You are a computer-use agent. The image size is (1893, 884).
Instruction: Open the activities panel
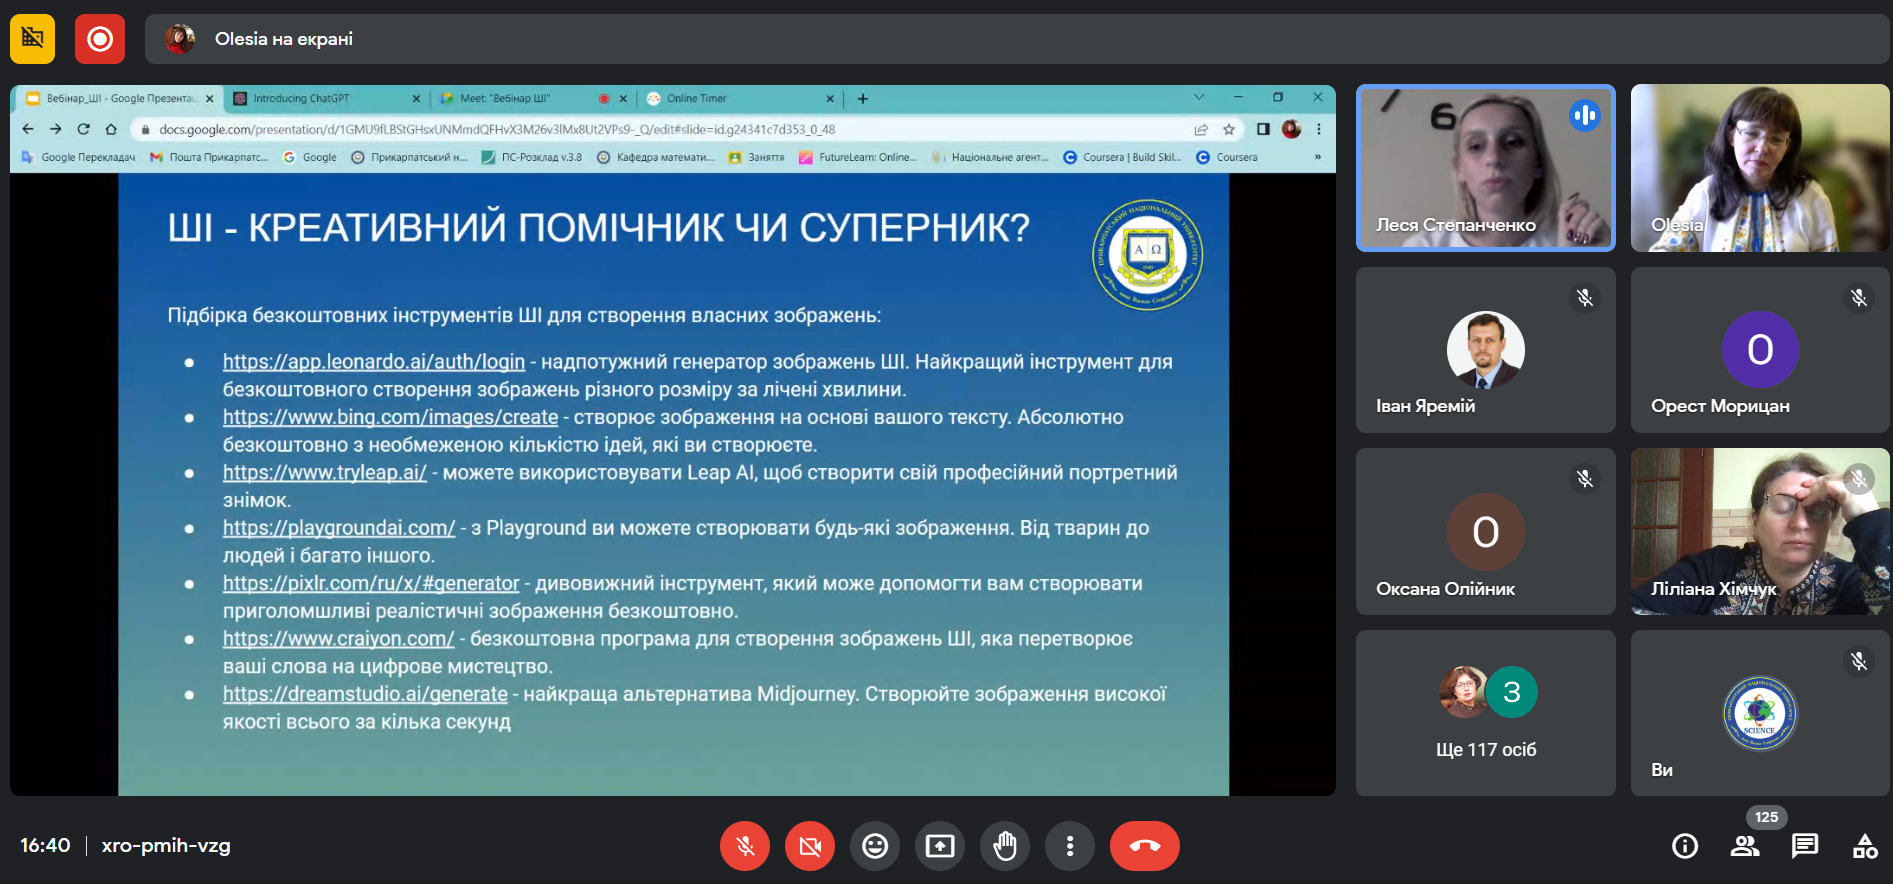click(1865, 846)
